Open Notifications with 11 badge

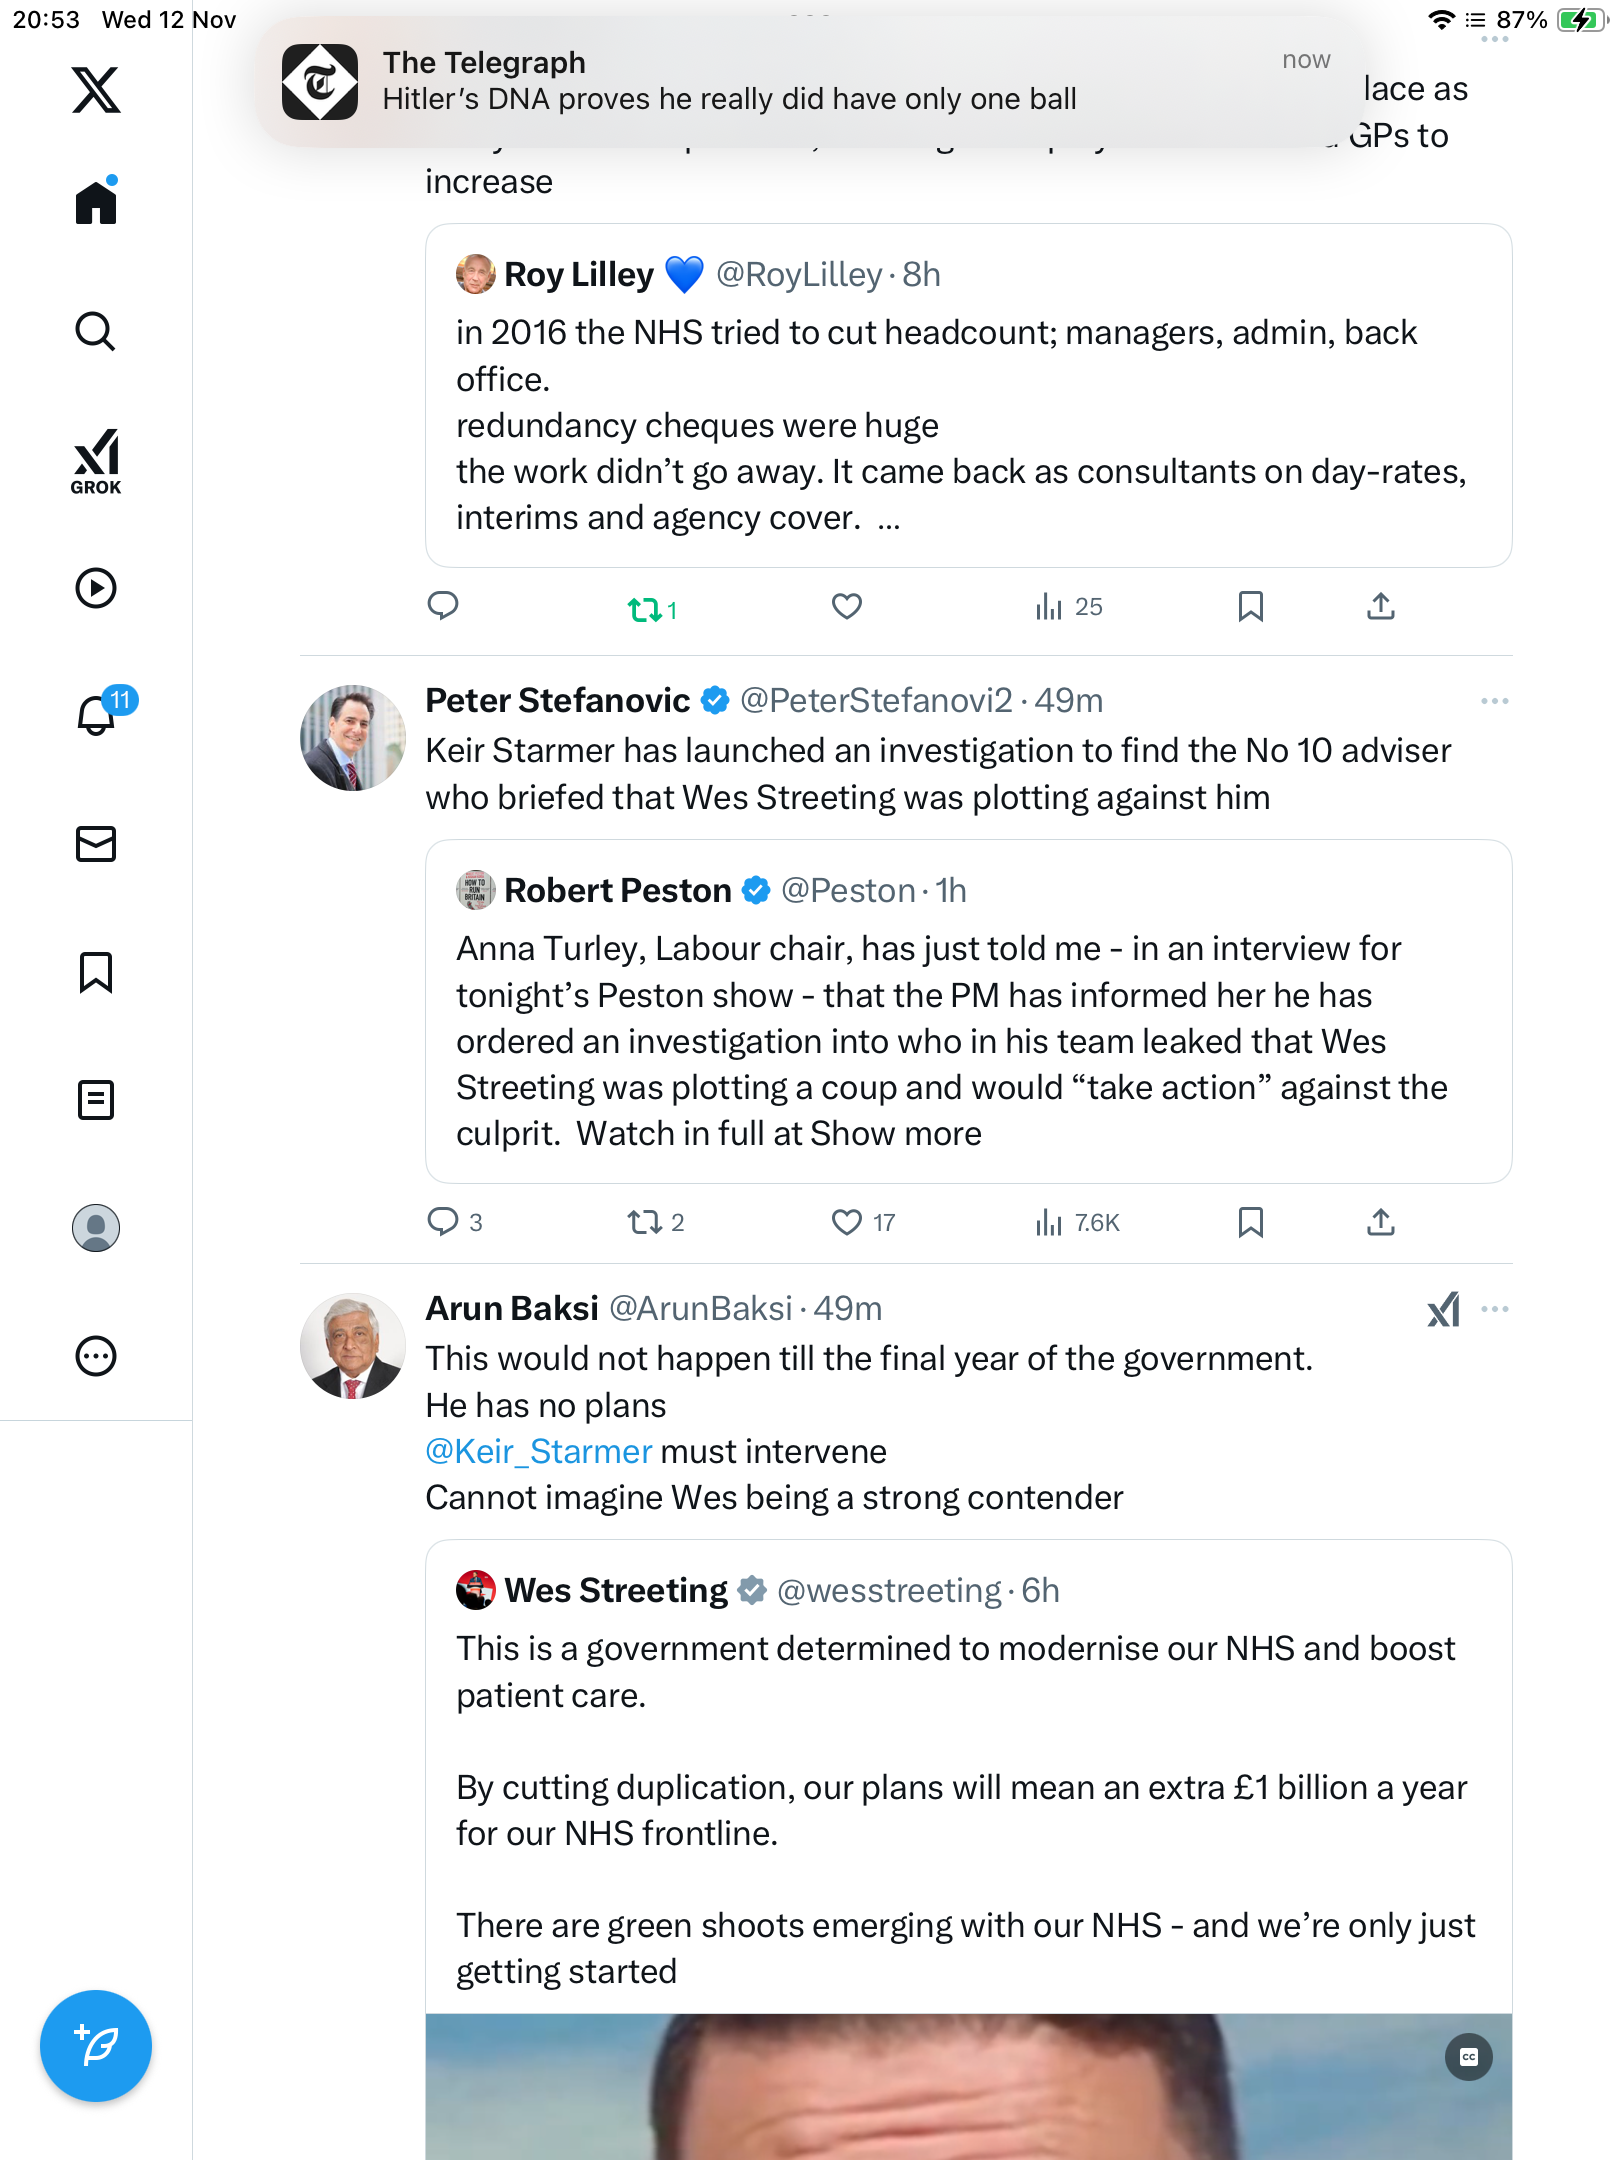(x=98, y=714)
